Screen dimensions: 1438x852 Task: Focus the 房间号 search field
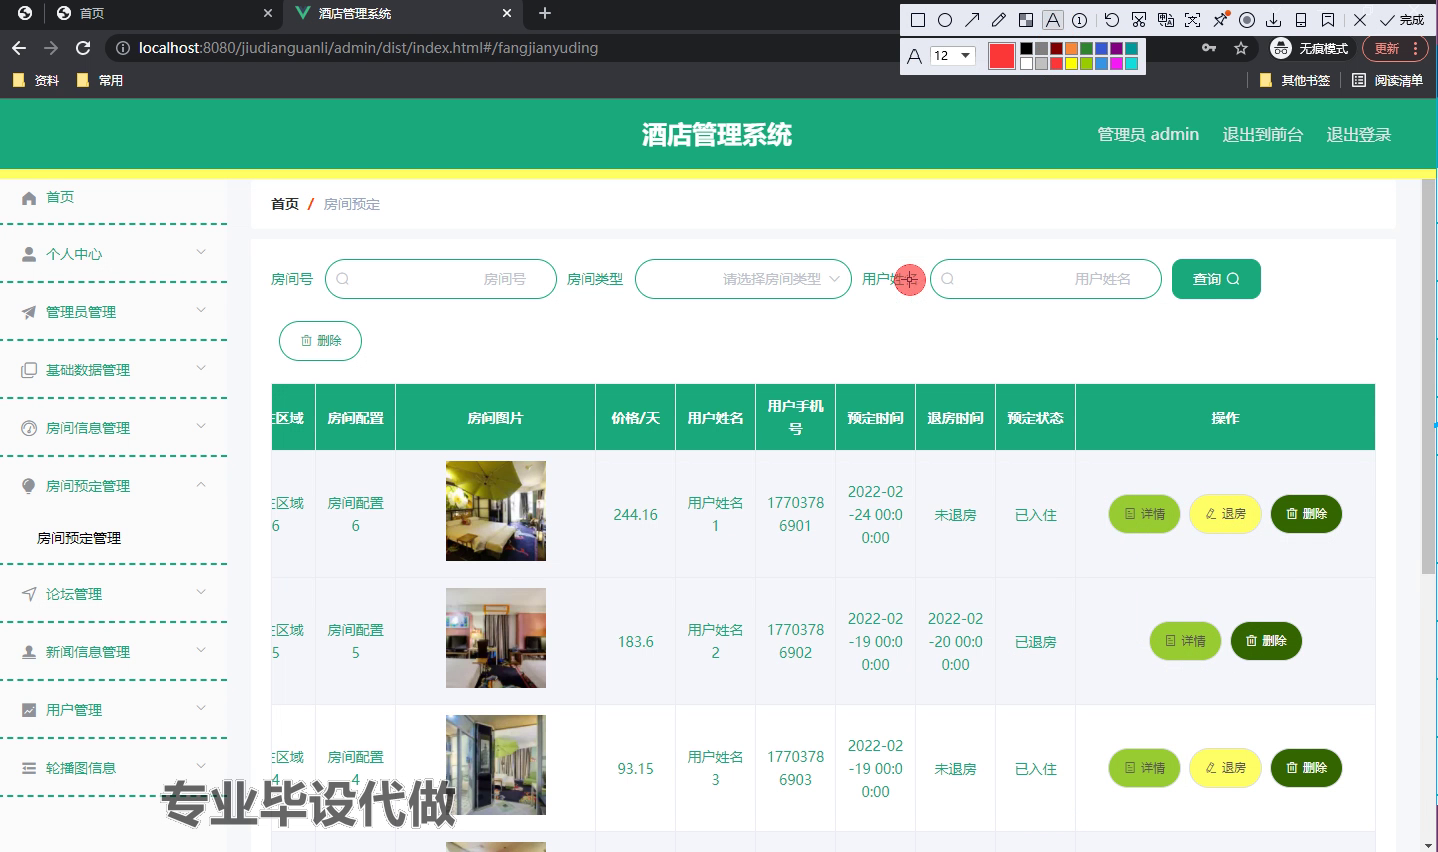pyautogui.click(x=441, y=279)
